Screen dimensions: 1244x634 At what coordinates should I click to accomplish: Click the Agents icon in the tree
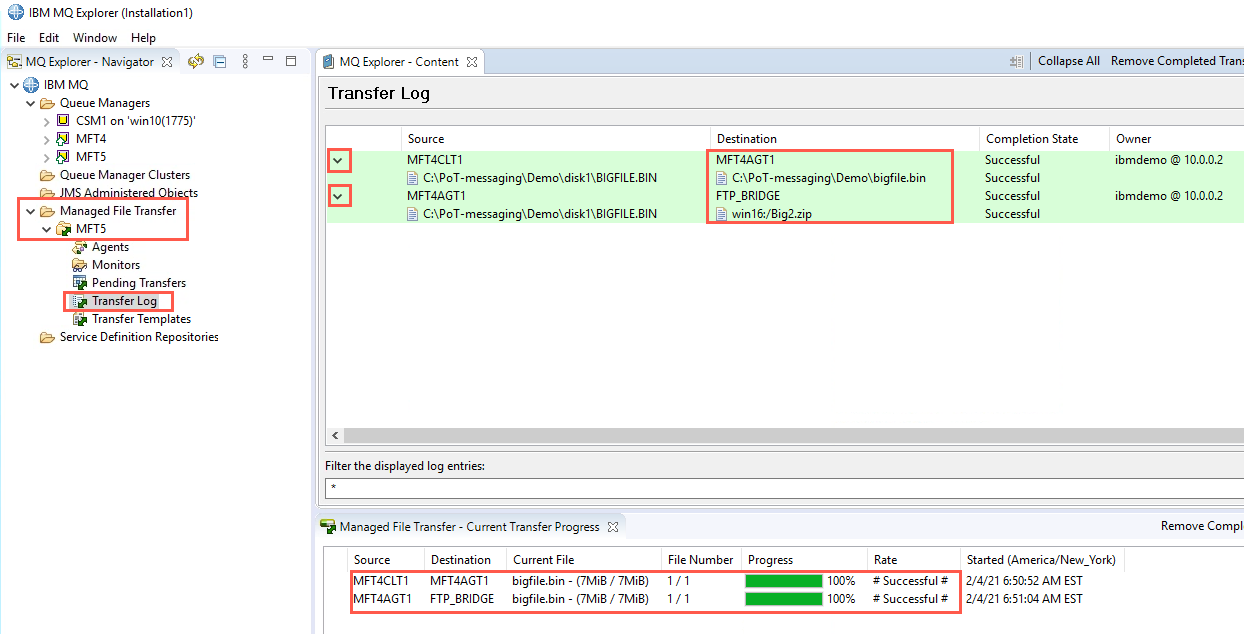80,247
